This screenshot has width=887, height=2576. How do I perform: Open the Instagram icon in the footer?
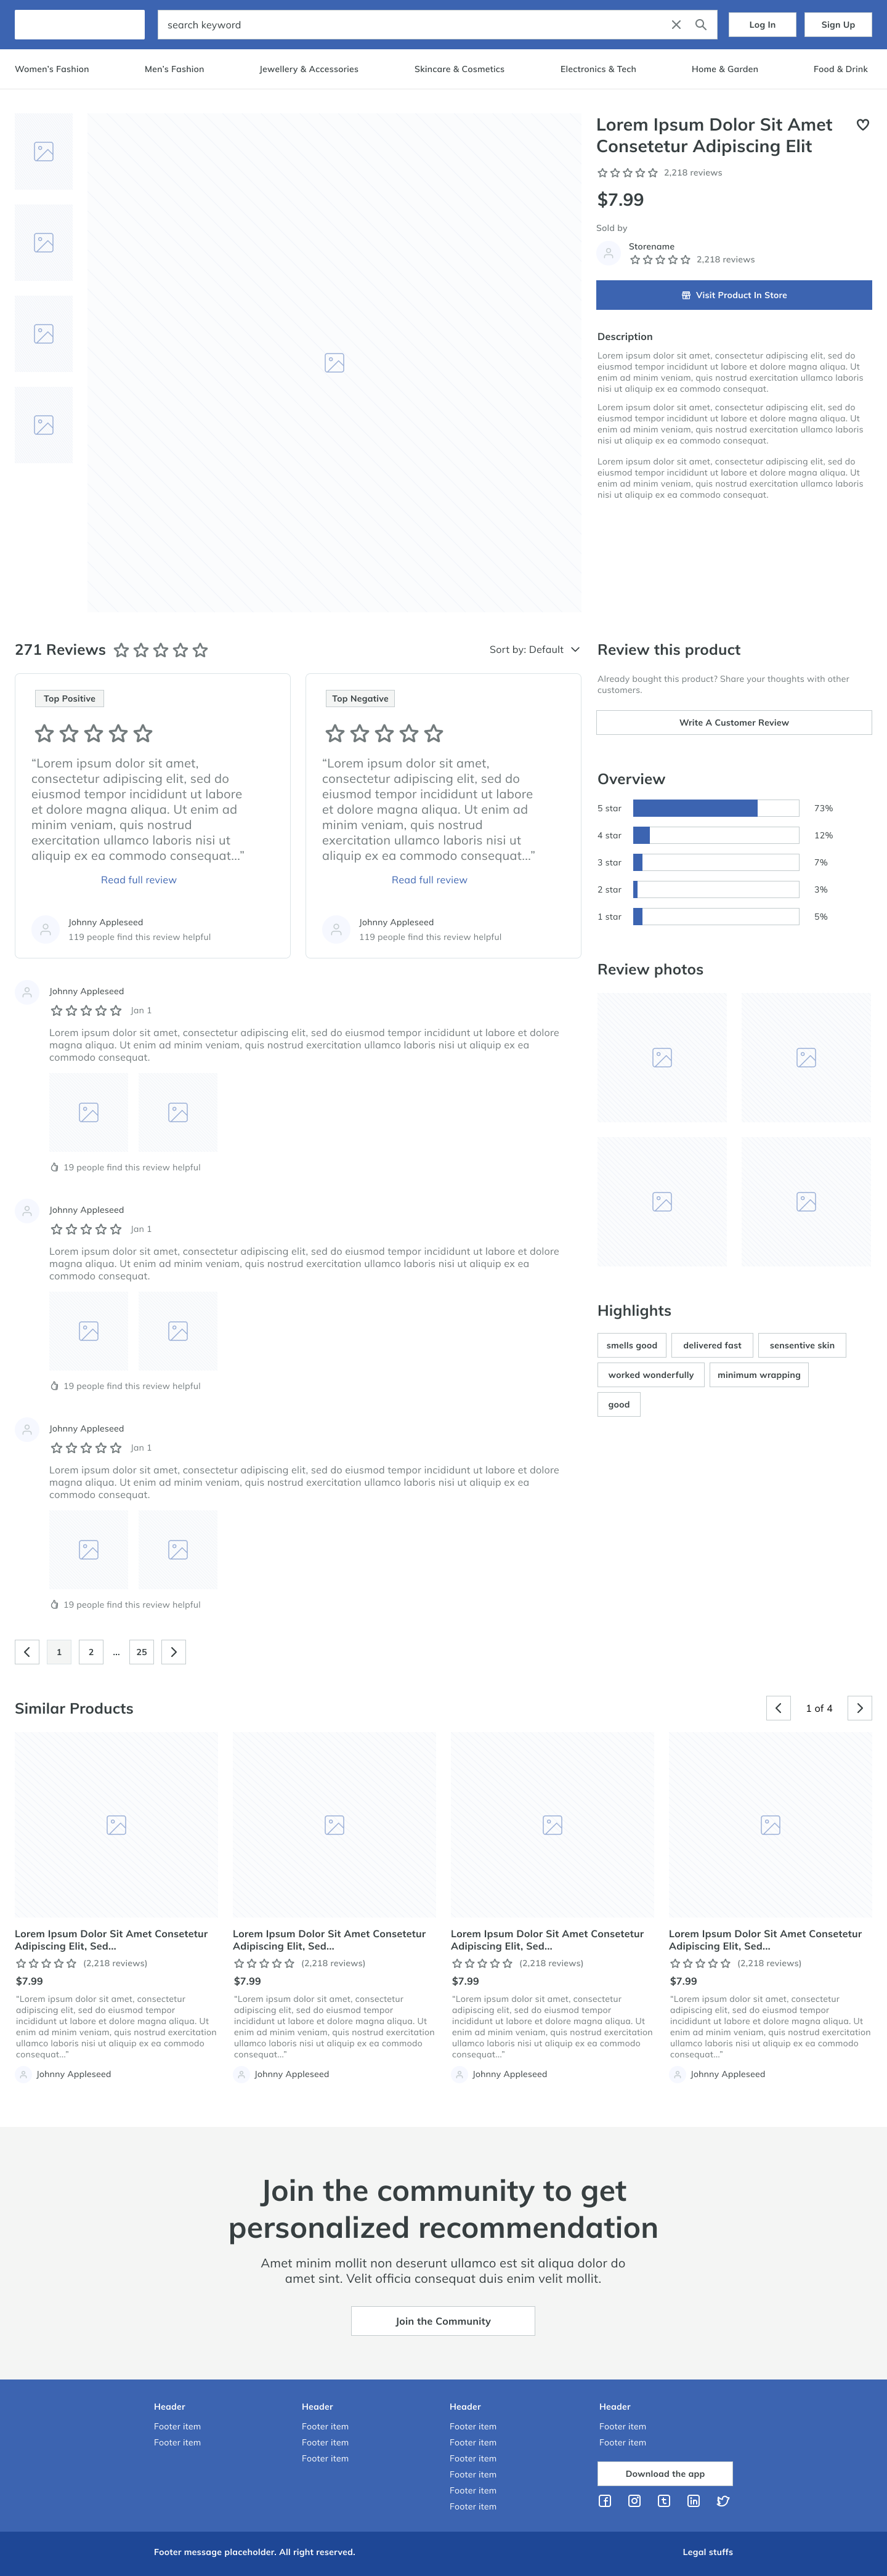(x=634, y=2501)
